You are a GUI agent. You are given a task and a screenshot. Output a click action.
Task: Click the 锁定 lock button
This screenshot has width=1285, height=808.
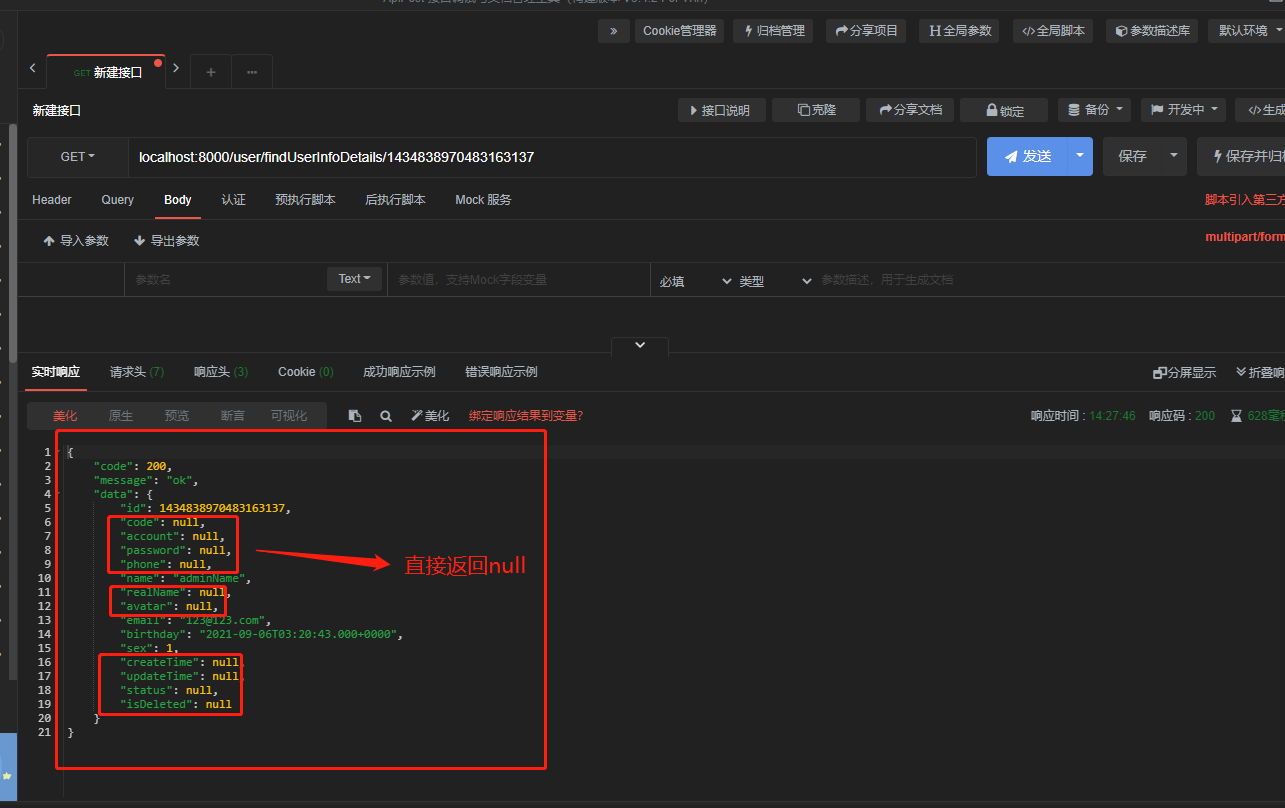pos(1004,110)
